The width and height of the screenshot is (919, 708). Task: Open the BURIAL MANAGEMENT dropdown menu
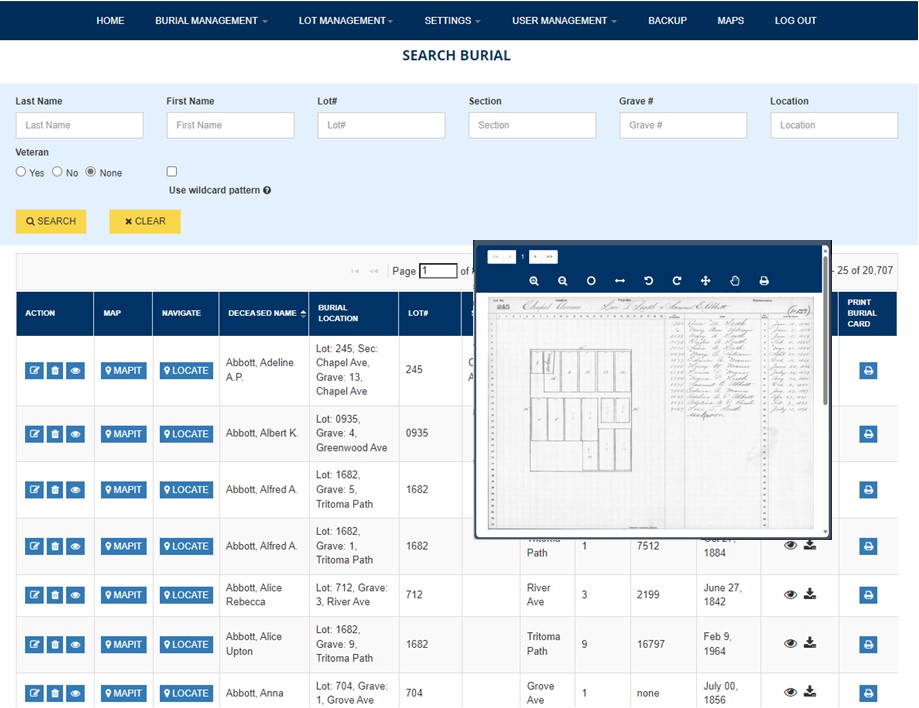(210, 20)
